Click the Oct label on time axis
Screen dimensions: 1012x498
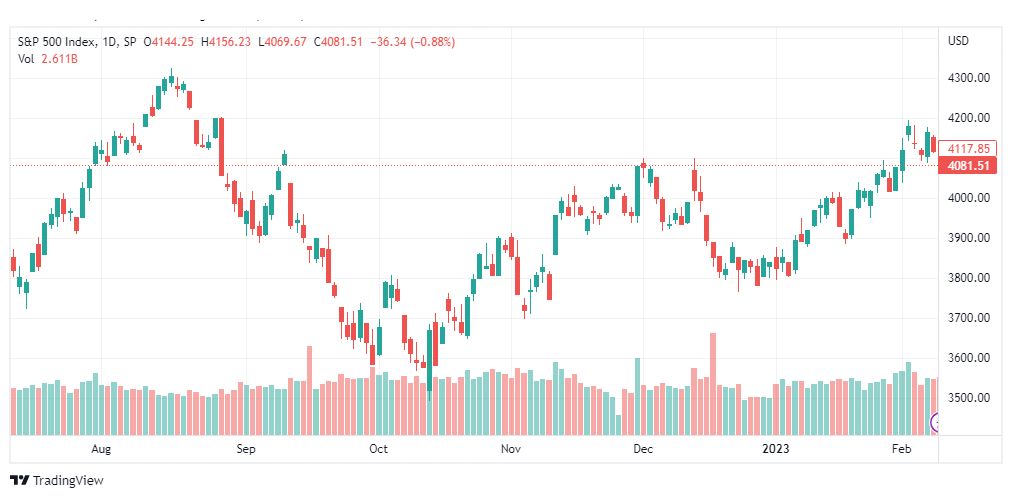(378, 449)
